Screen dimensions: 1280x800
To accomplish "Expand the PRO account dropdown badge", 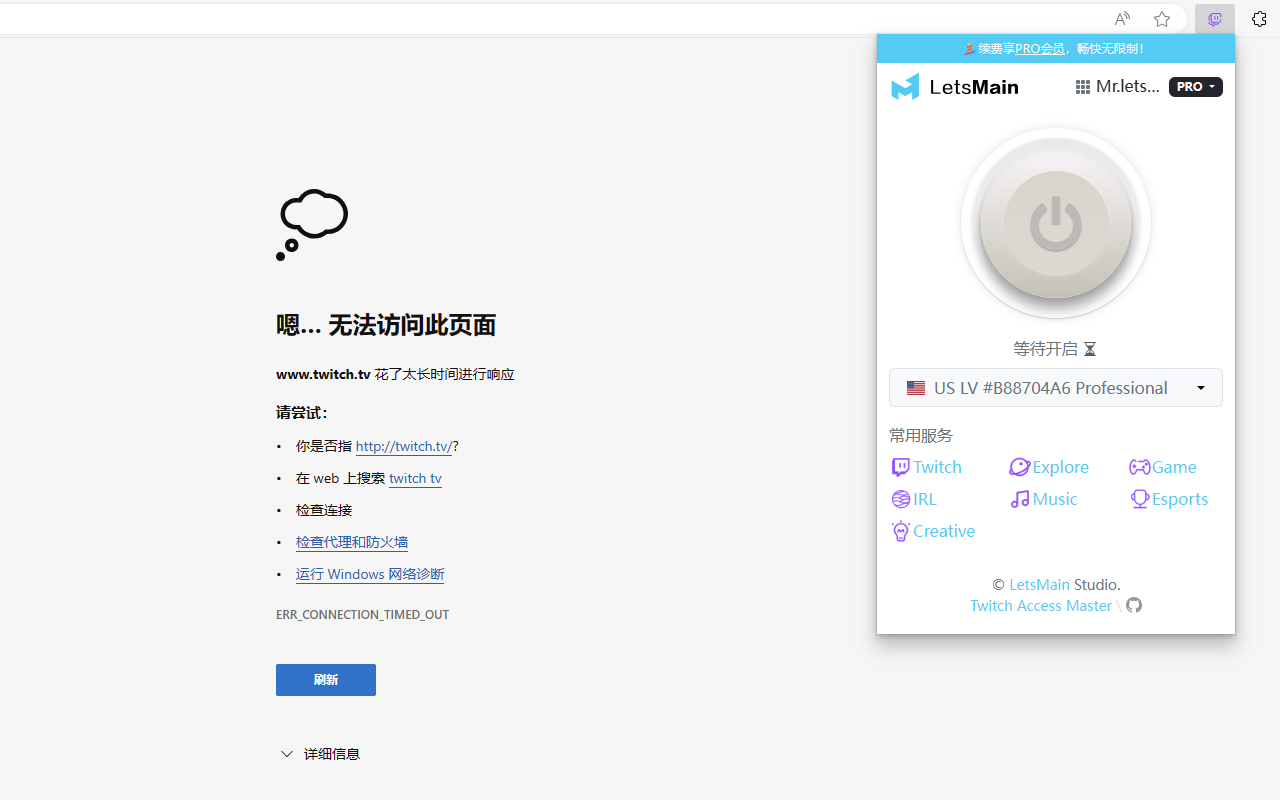I will coord(1196,87).
